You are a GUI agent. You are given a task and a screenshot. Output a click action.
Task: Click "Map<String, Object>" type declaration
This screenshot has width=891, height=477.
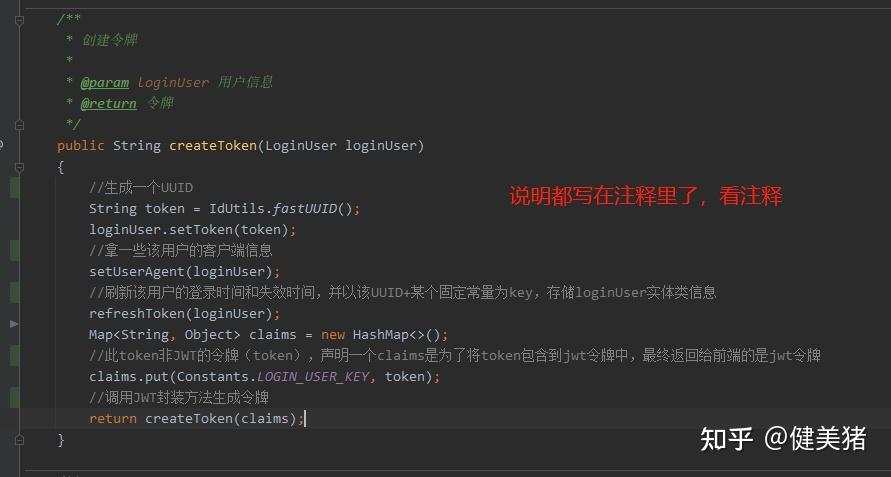[x=165, y=334]
